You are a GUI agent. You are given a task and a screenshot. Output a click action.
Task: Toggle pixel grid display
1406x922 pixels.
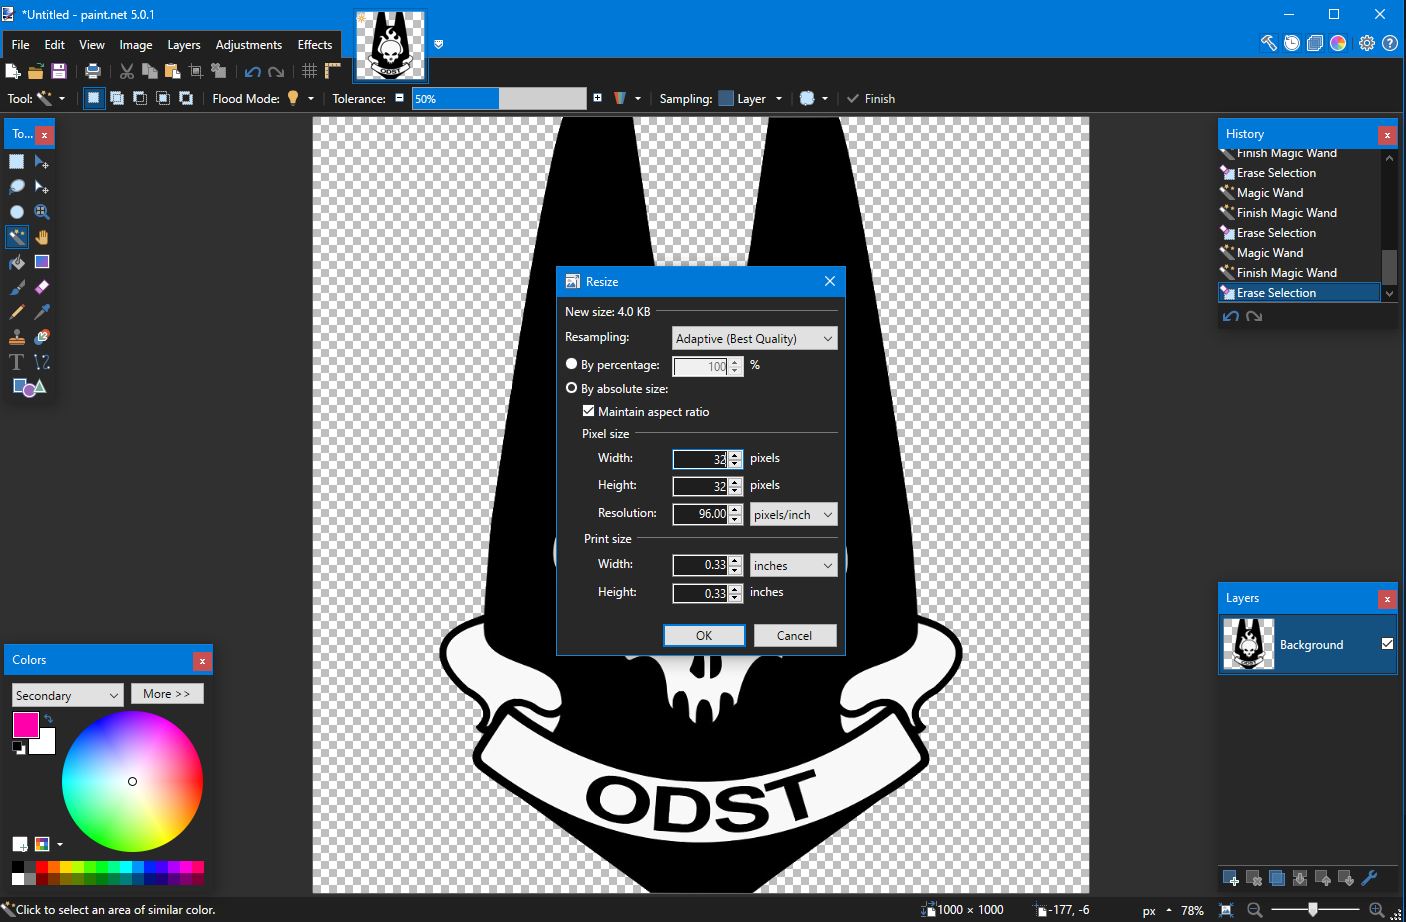click(x=310, y=71)
